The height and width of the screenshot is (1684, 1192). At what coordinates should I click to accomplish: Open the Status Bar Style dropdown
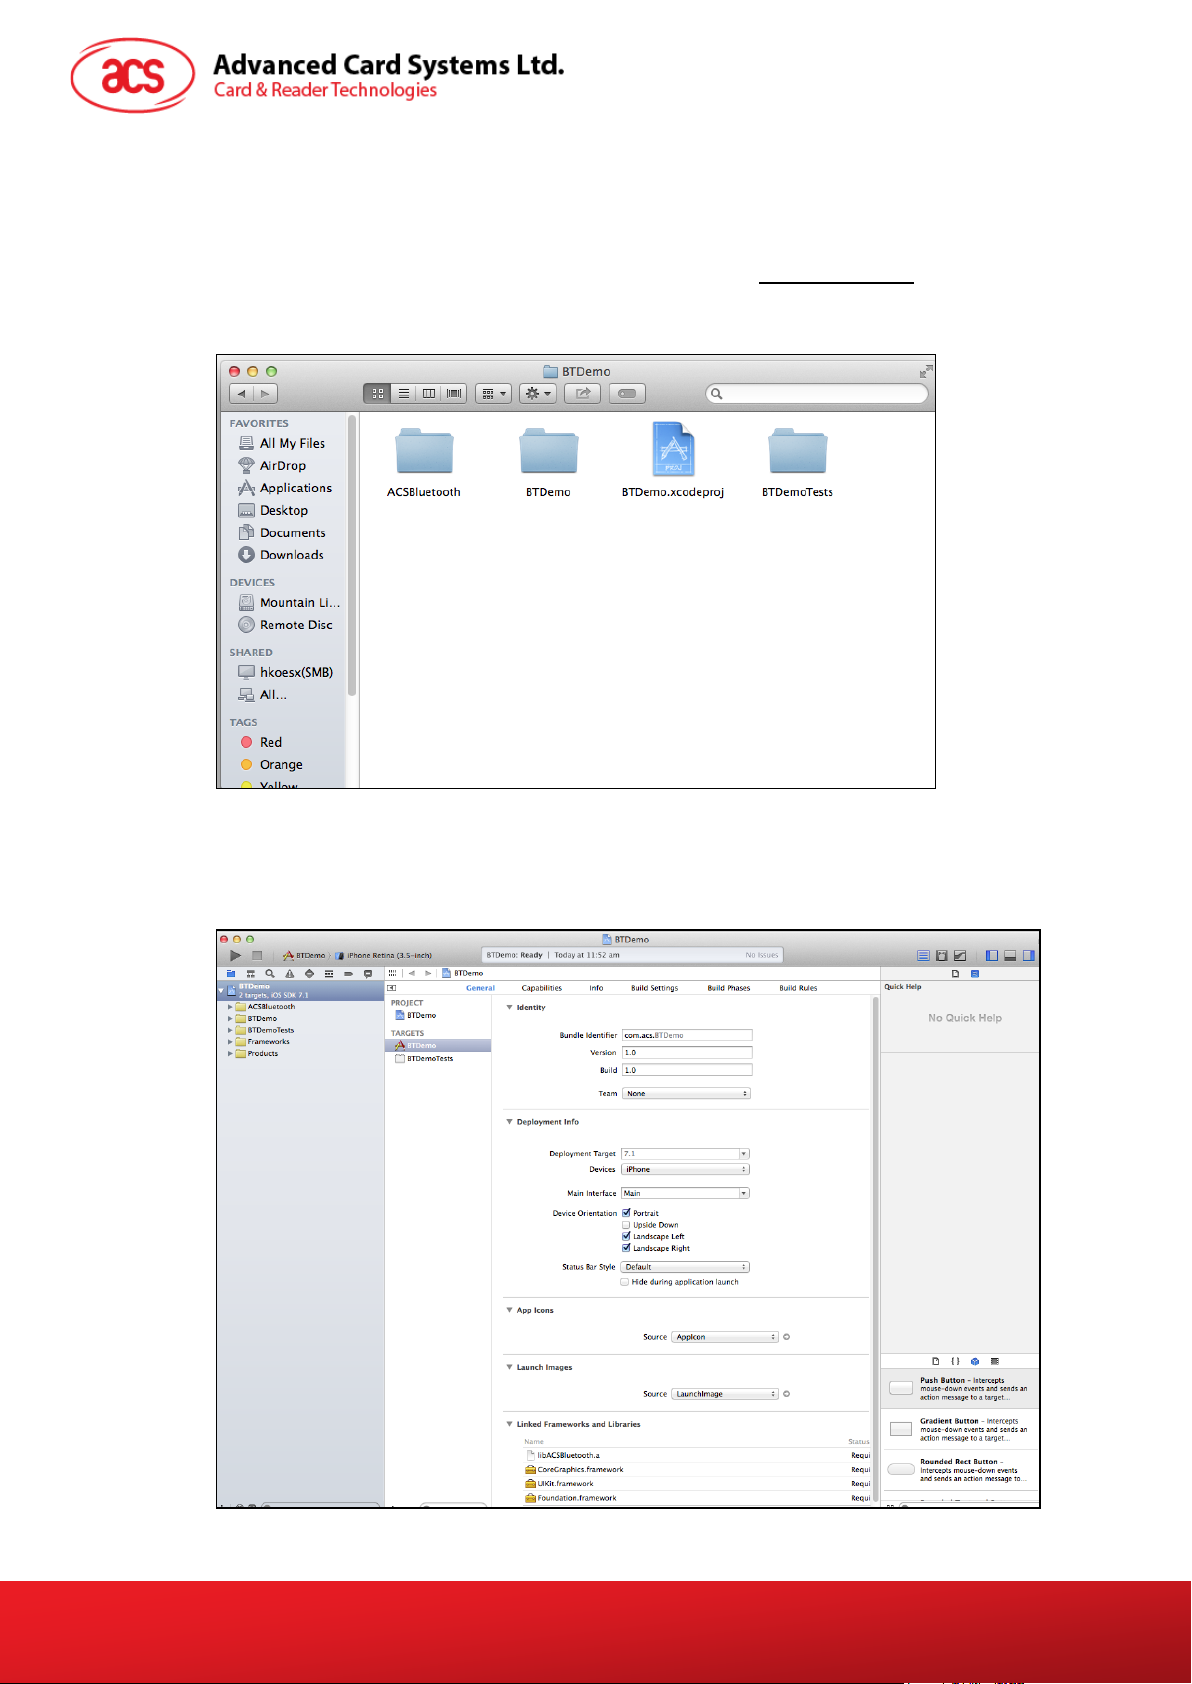click(685, 1267)
